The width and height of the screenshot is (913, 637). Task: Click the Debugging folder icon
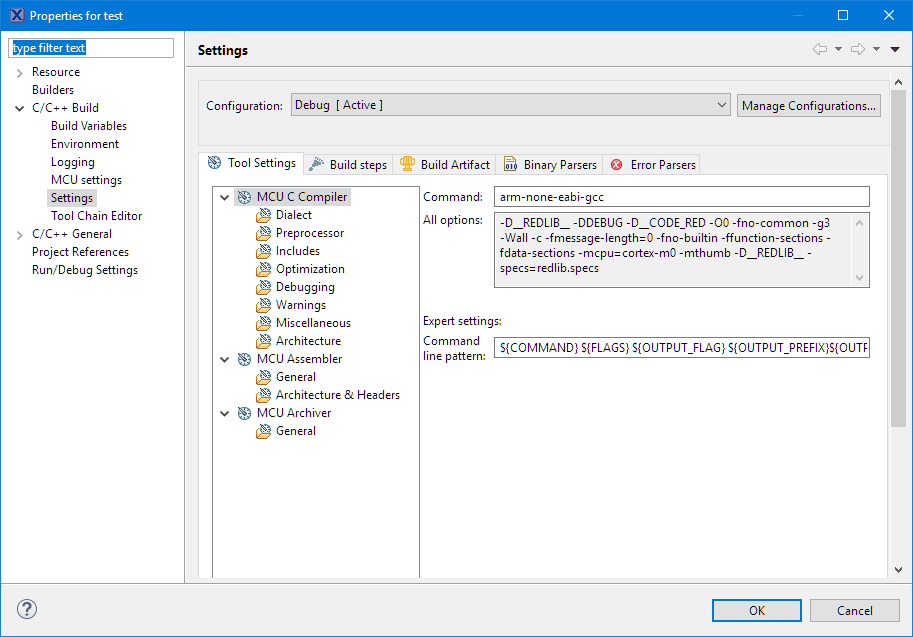coord(264,287)
